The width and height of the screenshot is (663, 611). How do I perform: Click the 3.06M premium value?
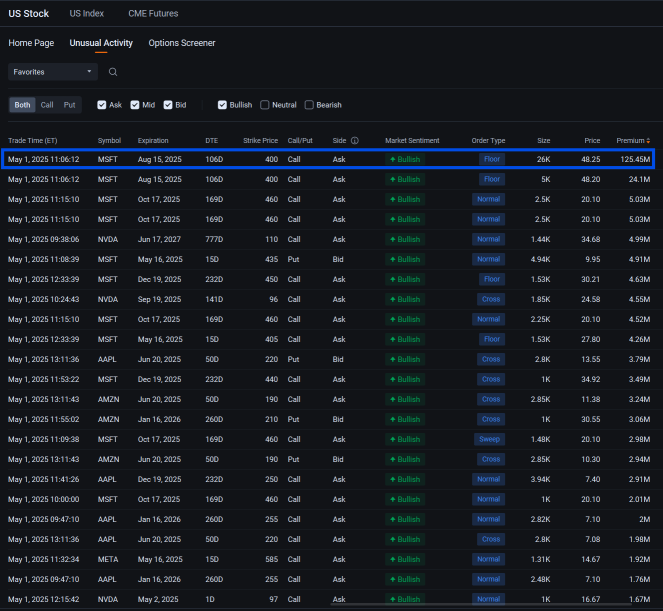[x=639, y=419]
